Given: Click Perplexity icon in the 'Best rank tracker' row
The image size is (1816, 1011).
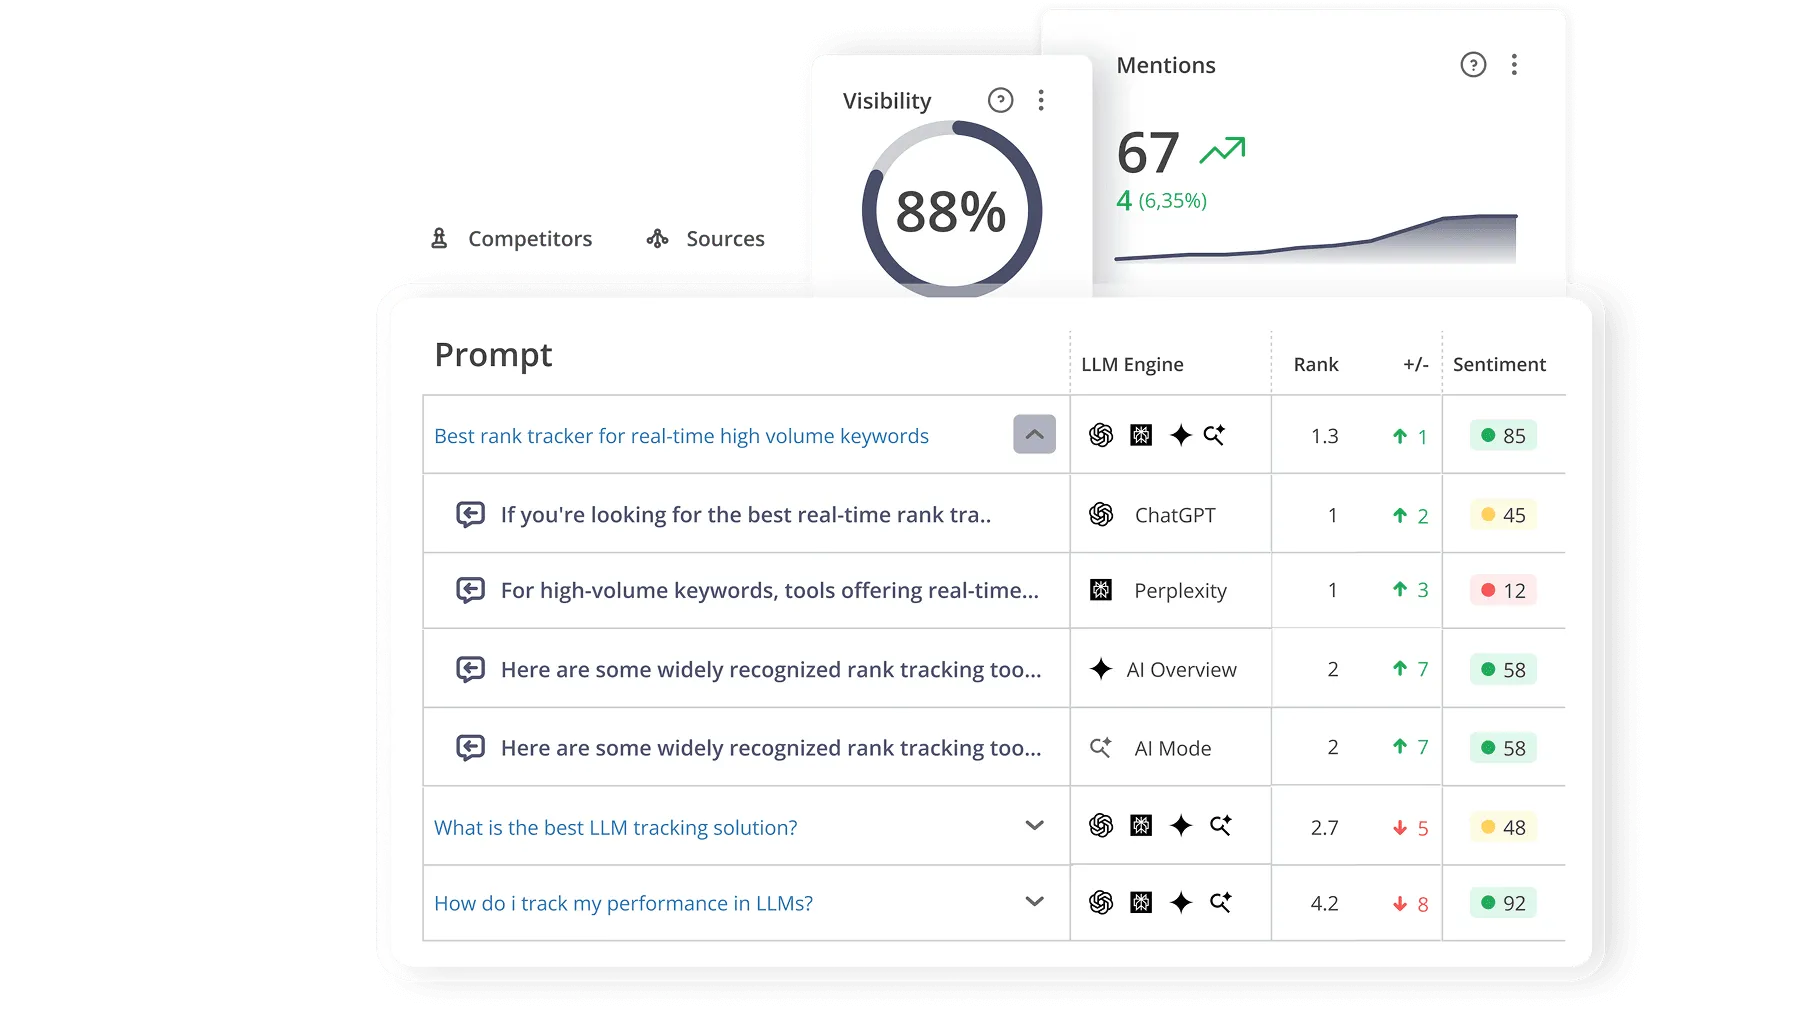Looking at the screenshot, I should [1141, 435].
